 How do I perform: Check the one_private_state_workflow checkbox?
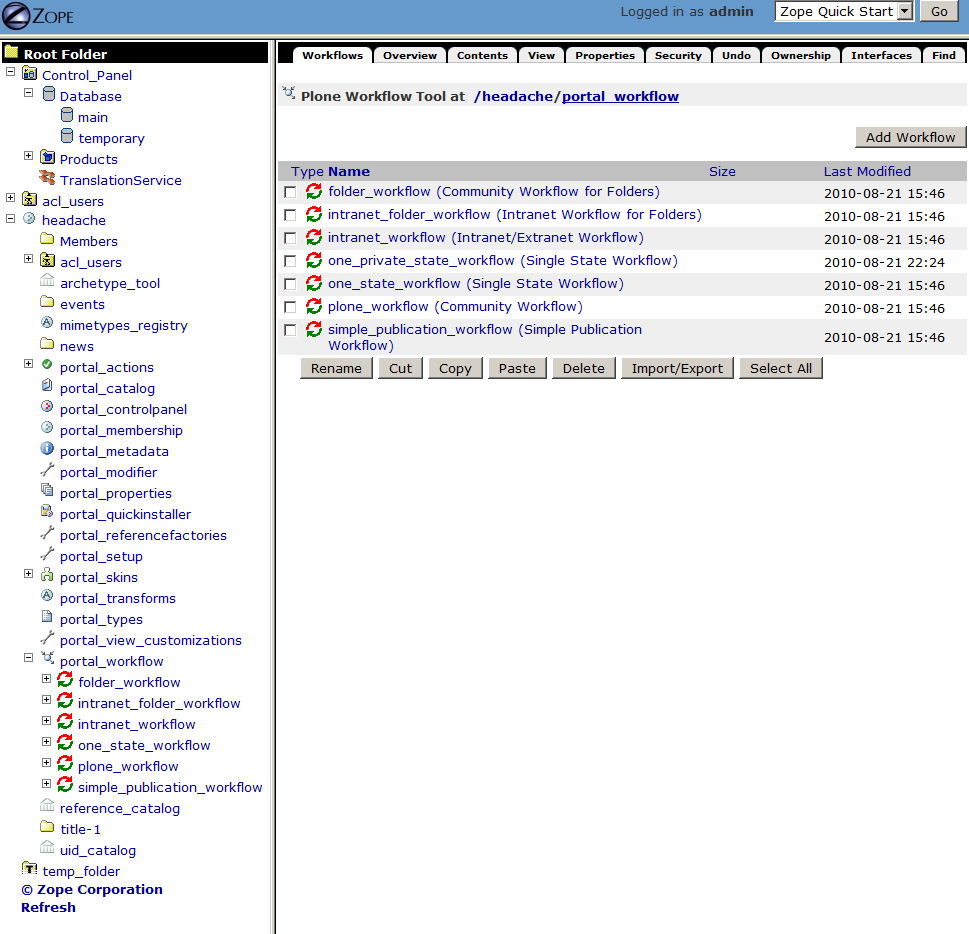click(x=290, y=261)
